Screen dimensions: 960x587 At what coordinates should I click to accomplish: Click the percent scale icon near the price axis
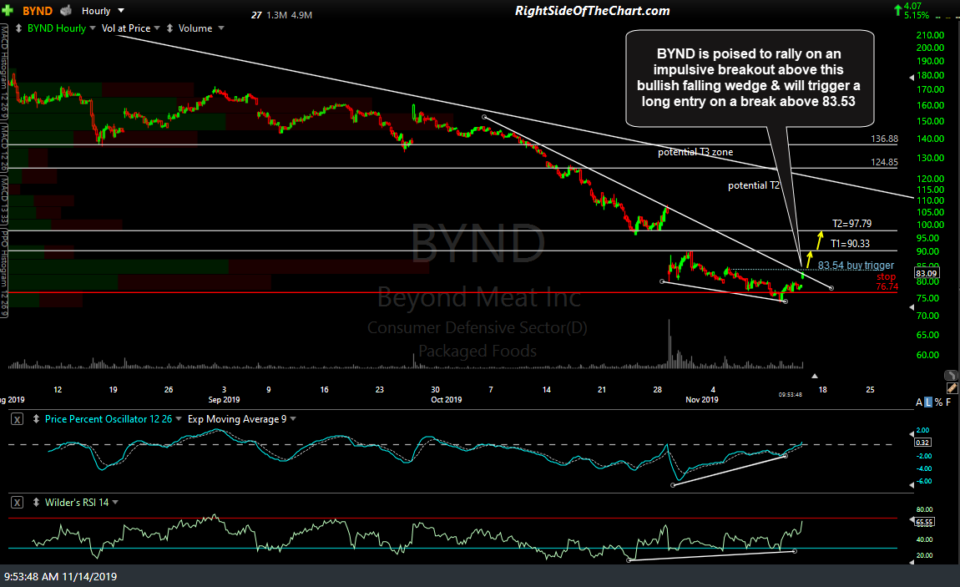939,402
